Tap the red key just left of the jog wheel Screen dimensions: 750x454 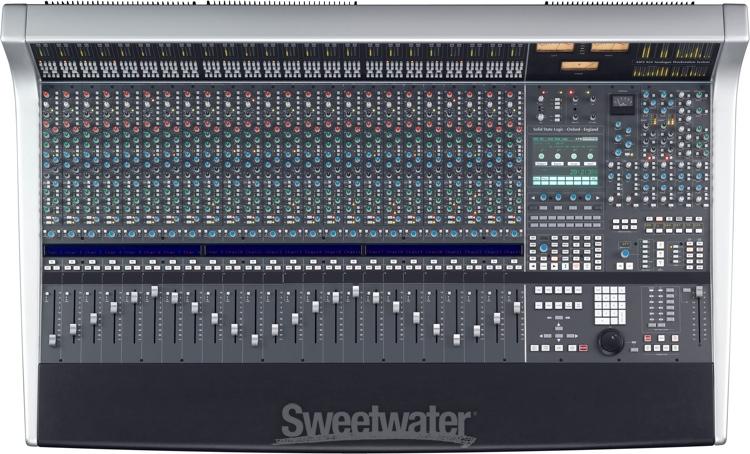pyautogui.click(x=584, y=348)
